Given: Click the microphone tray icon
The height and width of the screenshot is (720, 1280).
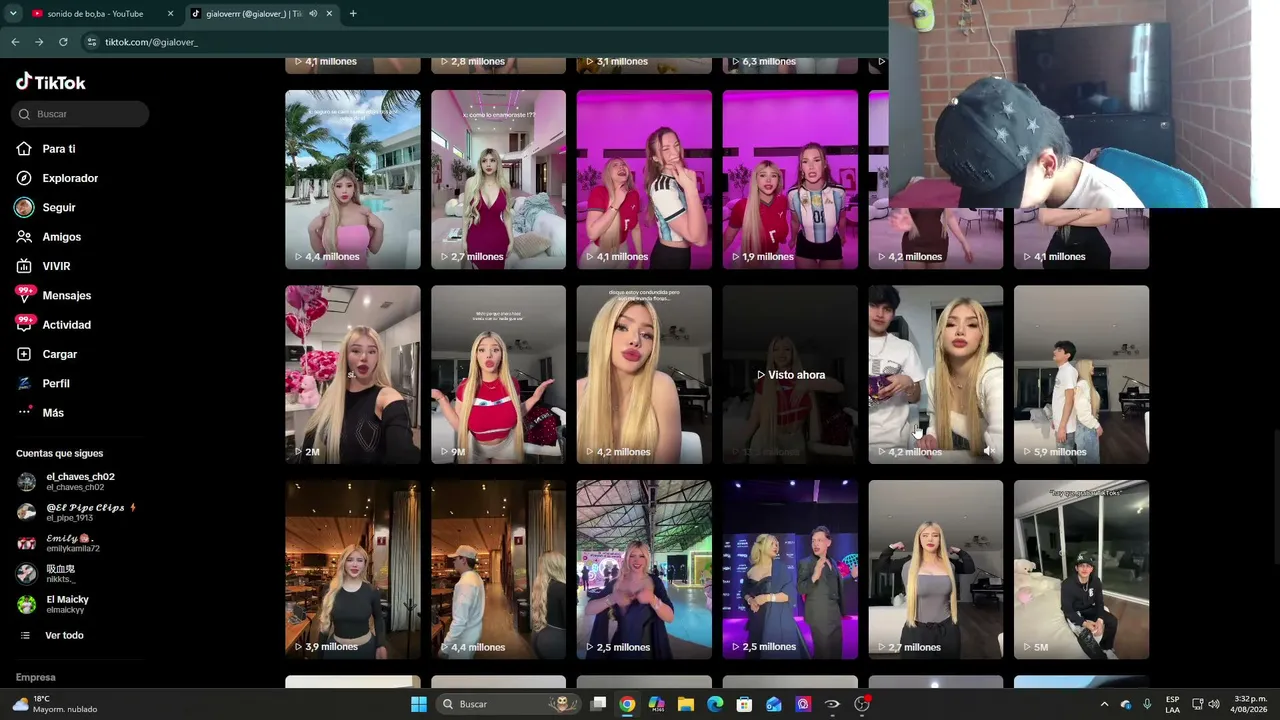Looking at the screenshot, I should pyautogui.click(x=1147, y=704).
